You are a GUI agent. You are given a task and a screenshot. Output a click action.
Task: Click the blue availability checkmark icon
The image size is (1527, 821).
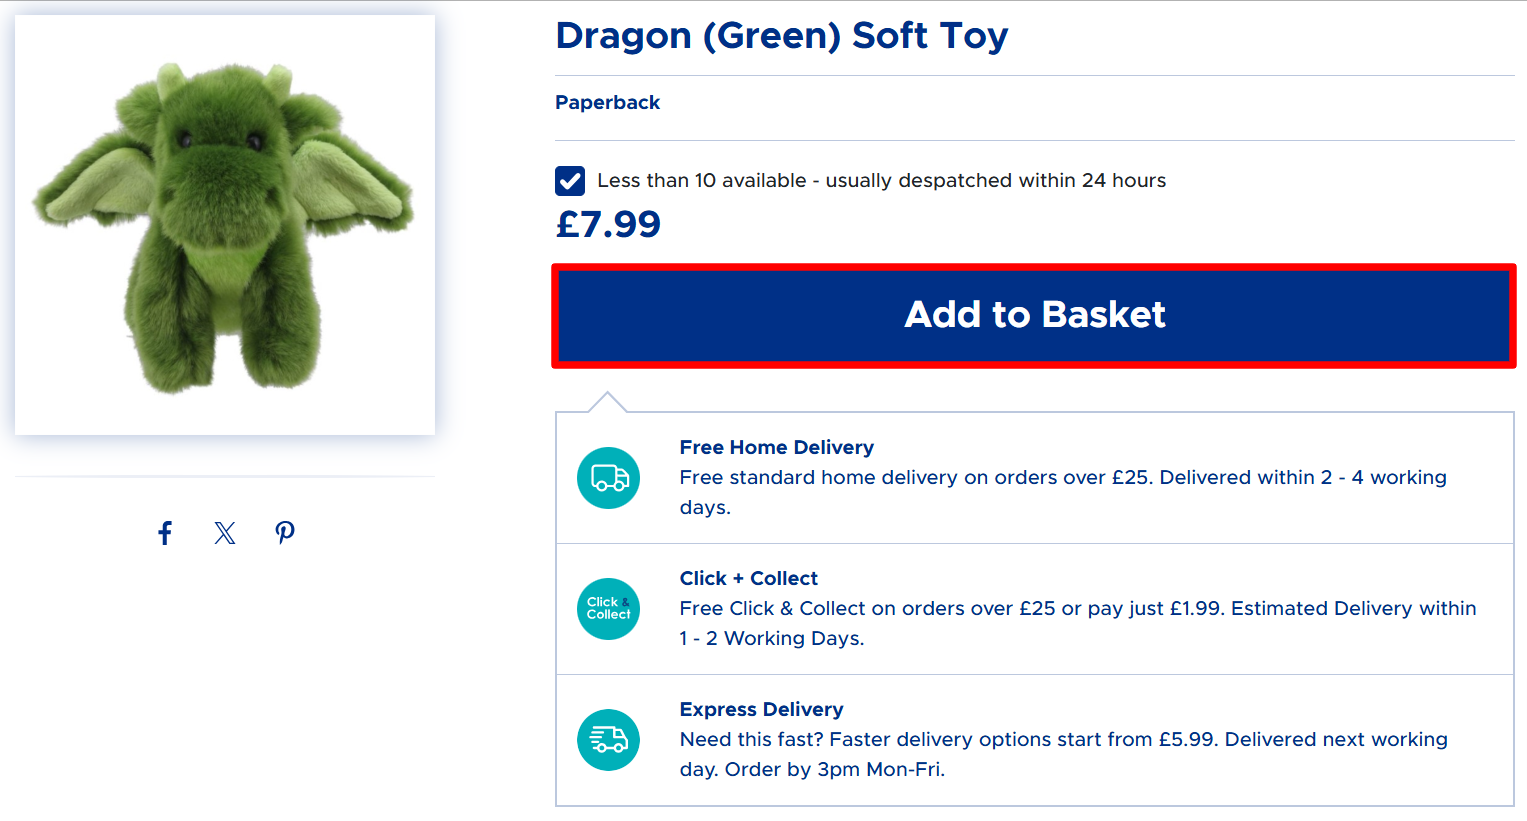[570, 181]
